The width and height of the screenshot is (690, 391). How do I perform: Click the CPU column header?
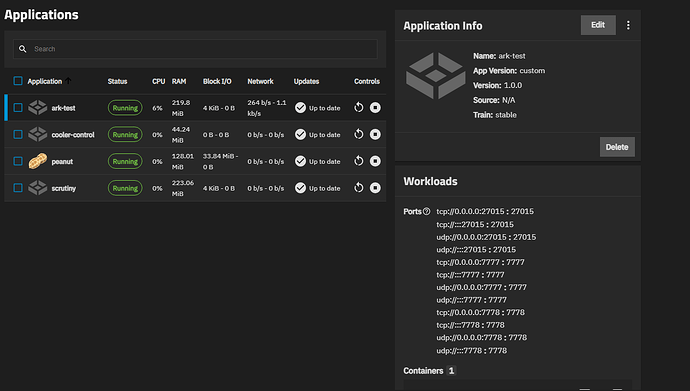pyautogui.click(x=158, y=81)
